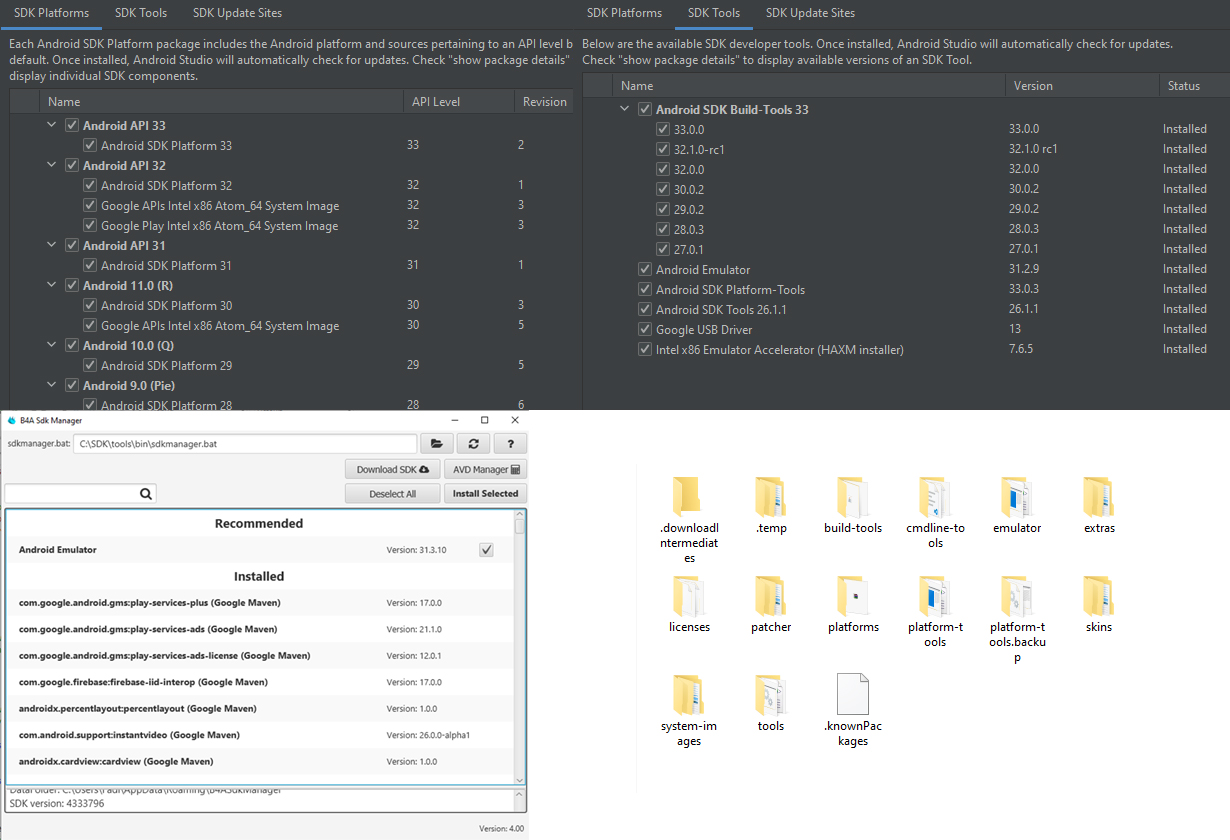Open SDK Update Sites tab above the API Level list
This screenshot has width=1230, height=840.
[x=238, y=13]
